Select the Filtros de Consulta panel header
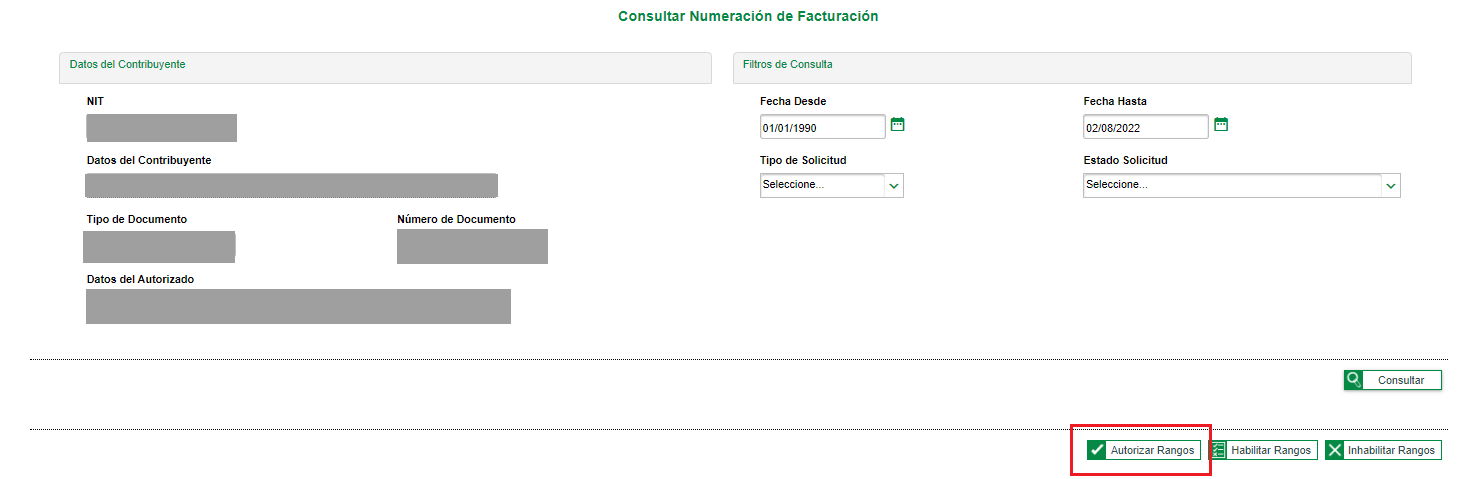The image size is (1475, 479). 1071,66
